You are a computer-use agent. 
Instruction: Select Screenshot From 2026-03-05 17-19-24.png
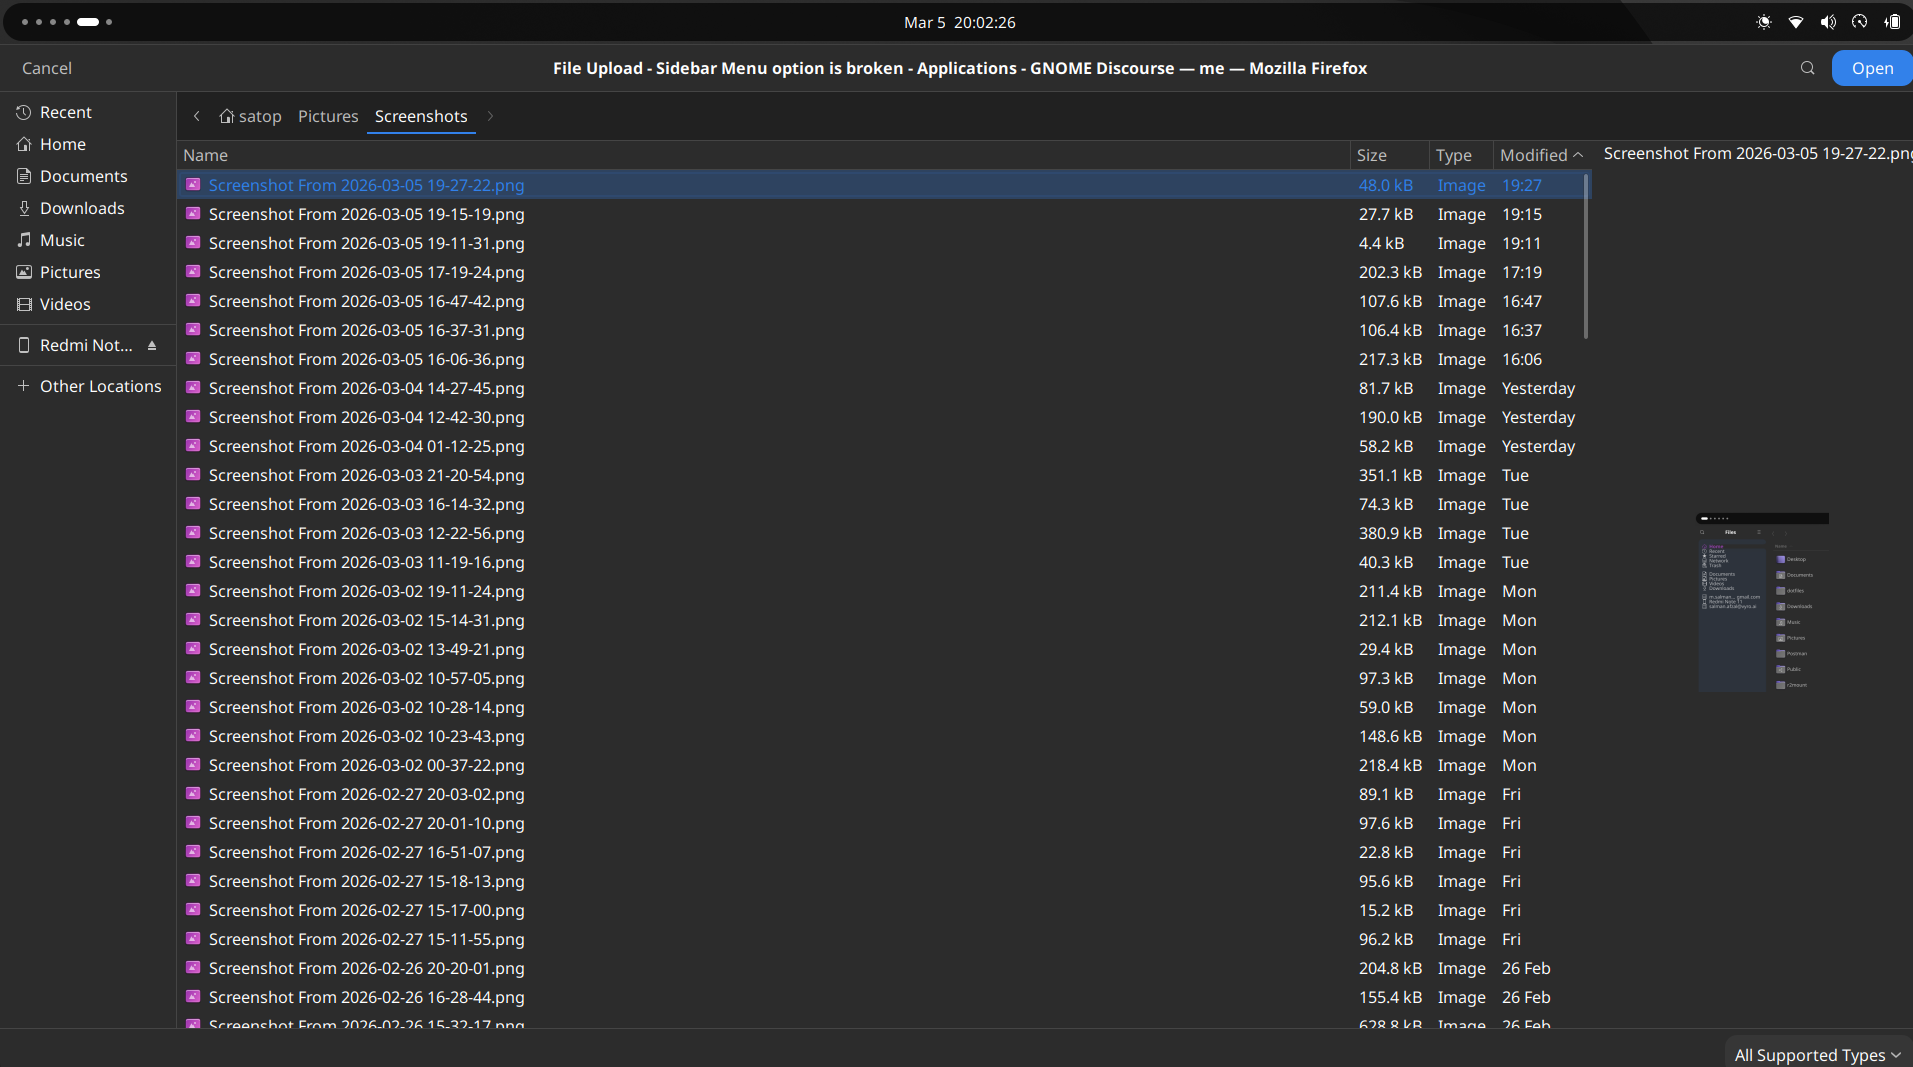366,272
